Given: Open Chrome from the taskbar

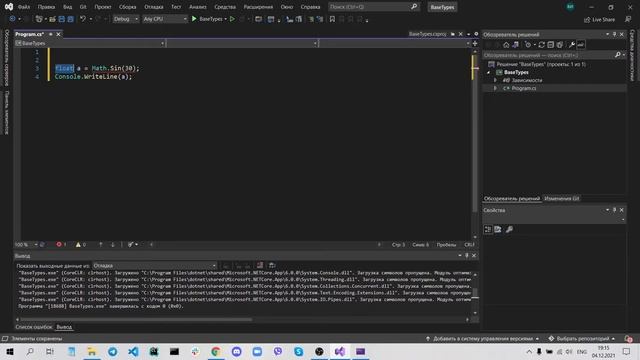Looking at the screenshot, I should [x=216, y=351].
